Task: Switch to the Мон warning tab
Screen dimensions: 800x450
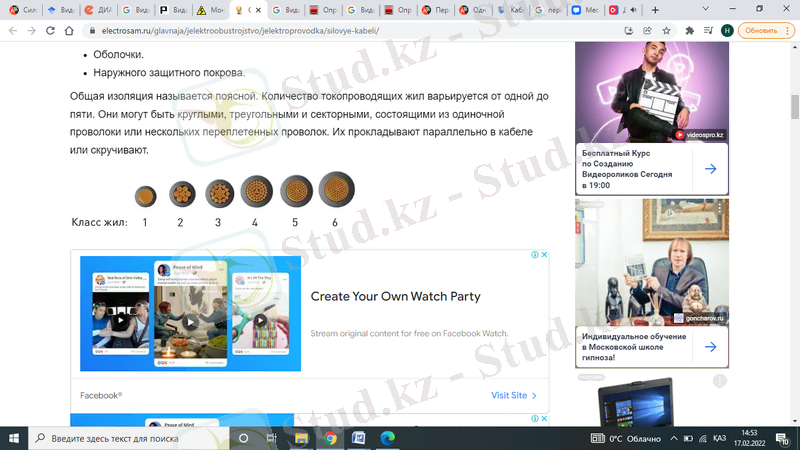Action: pyautogui.click(x=211, y=10)
